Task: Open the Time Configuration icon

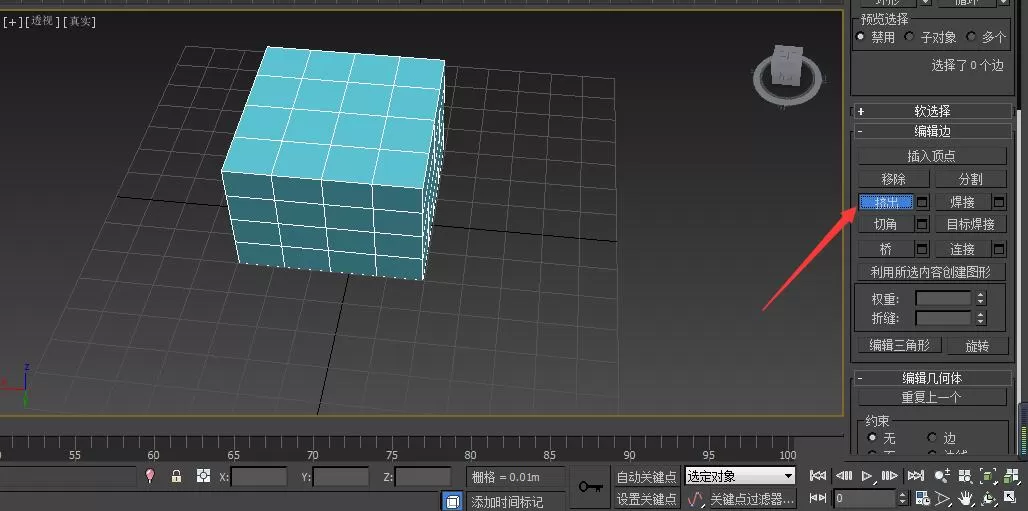Action: (922, 498)
